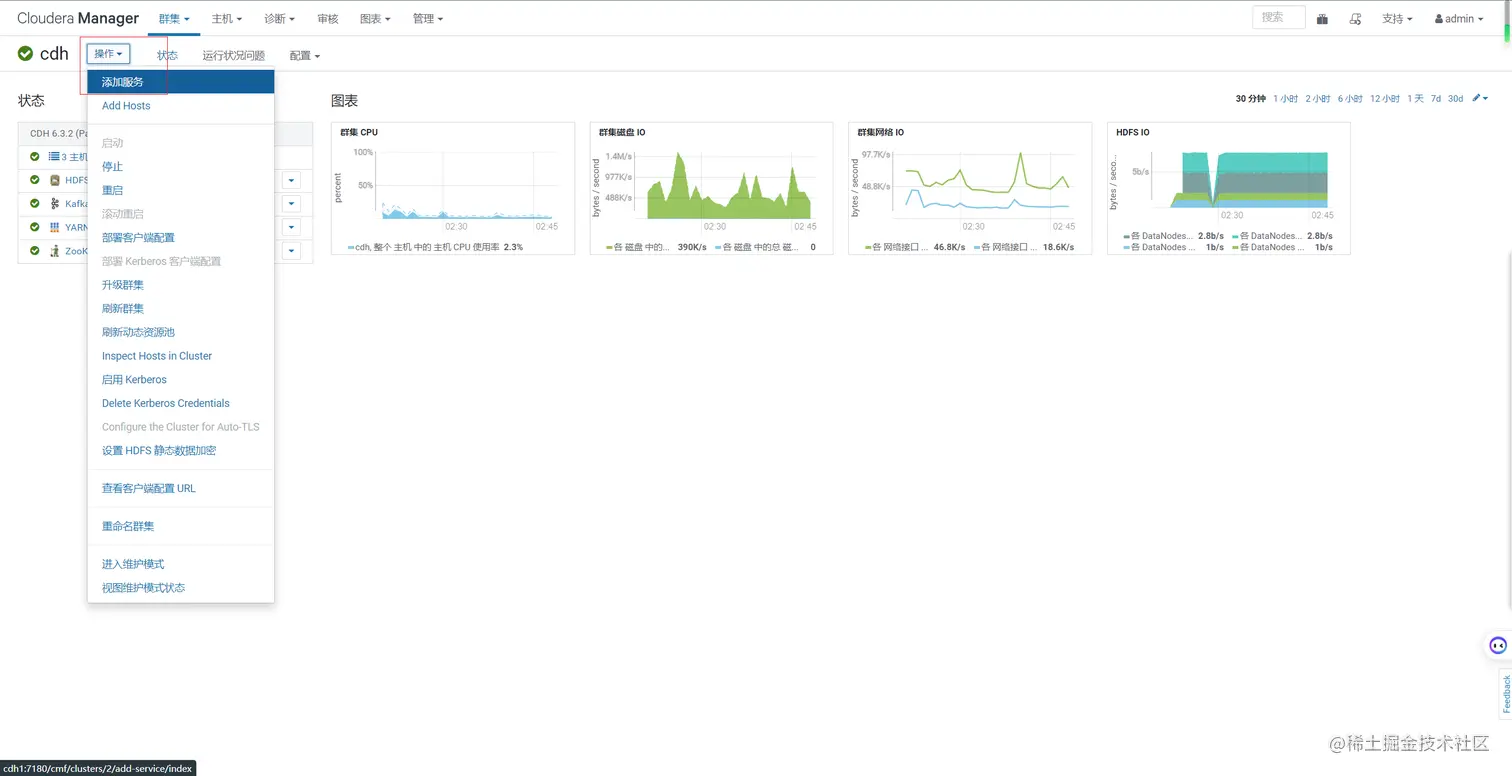Set chart range to 2 小时
Screen dimensions: 1512x776
(1318, 99)
